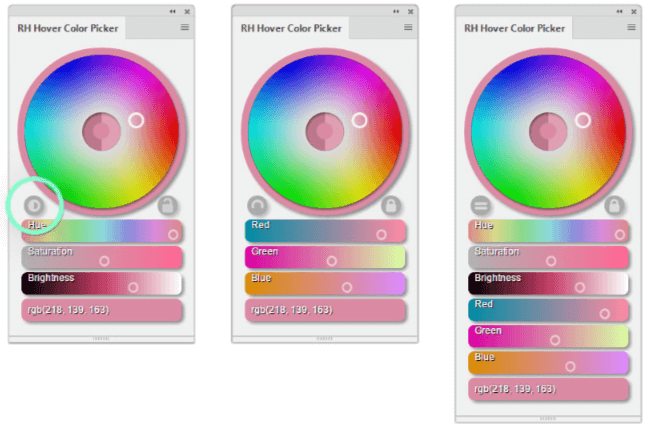Close the RGB-only color picker panel
The image size is (649, 431).
411,10
